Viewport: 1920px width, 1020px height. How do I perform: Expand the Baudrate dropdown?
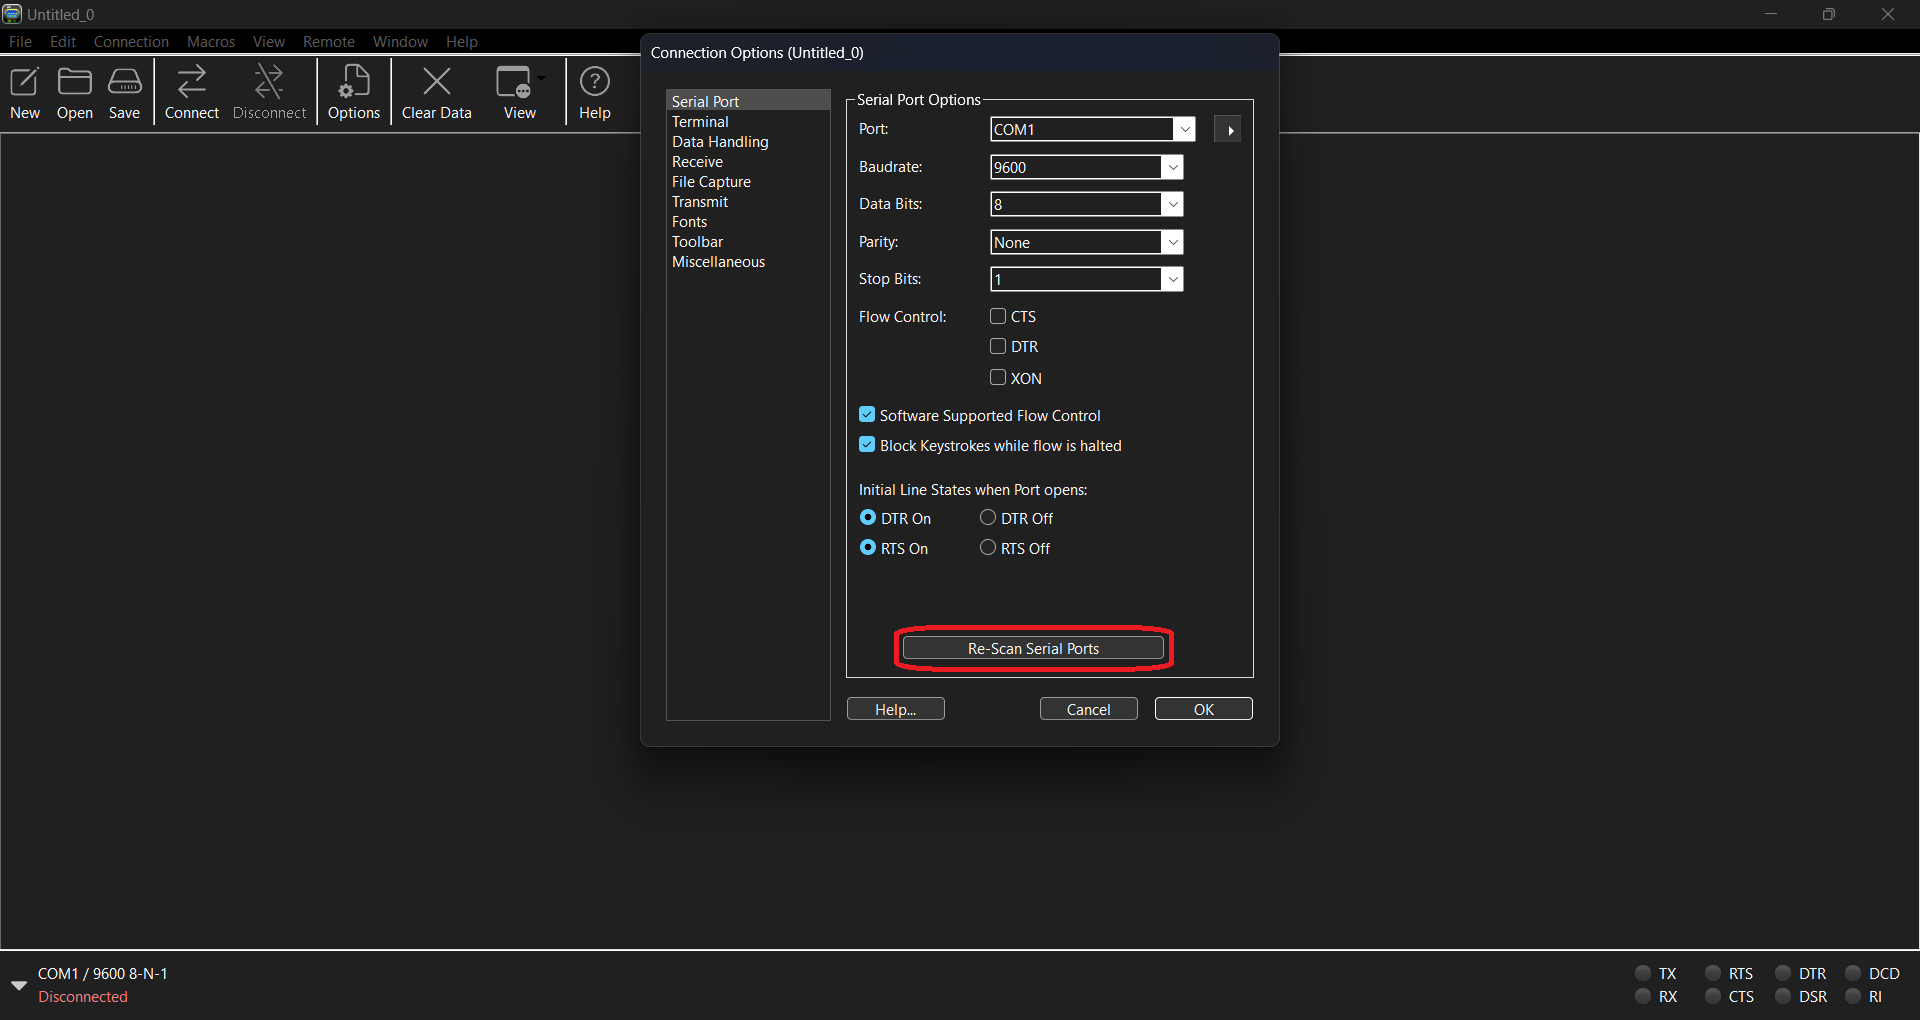[x=1172, y=168]
